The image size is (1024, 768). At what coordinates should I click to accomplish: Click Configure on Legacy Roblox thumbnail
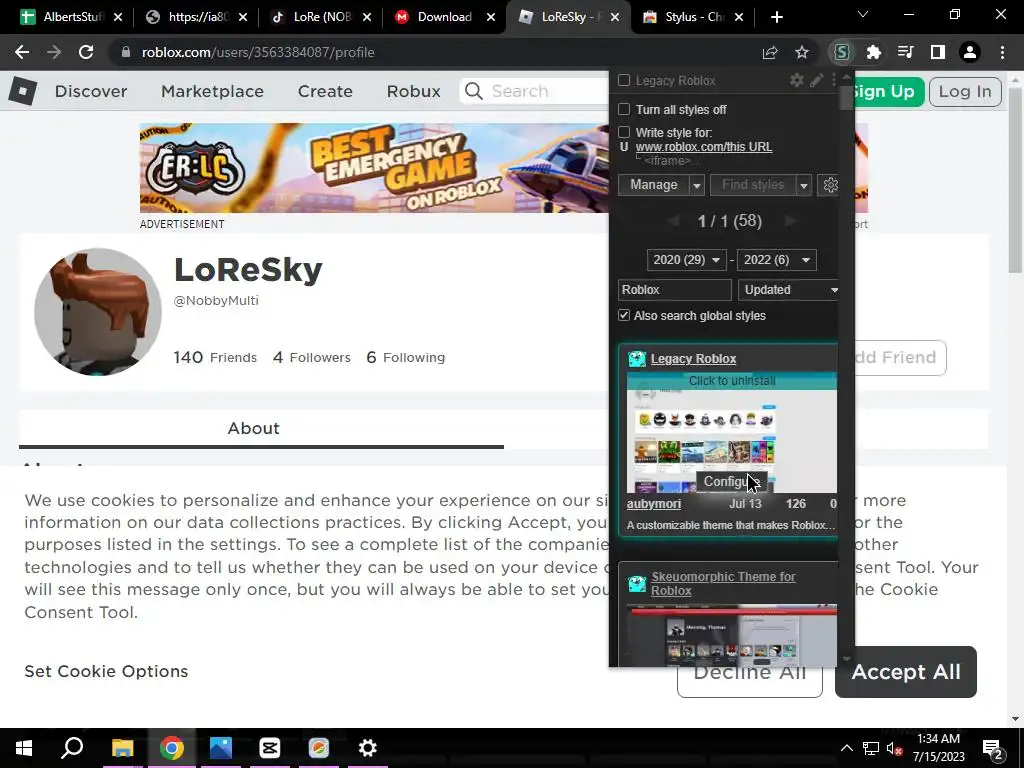coord(731,481)
